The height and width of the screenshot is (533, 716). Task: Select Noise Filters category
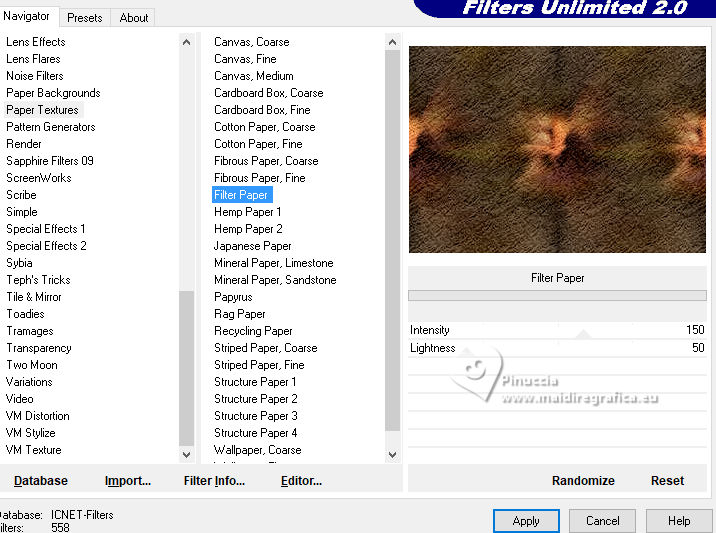pyautogui.click(x=35, y=76)
